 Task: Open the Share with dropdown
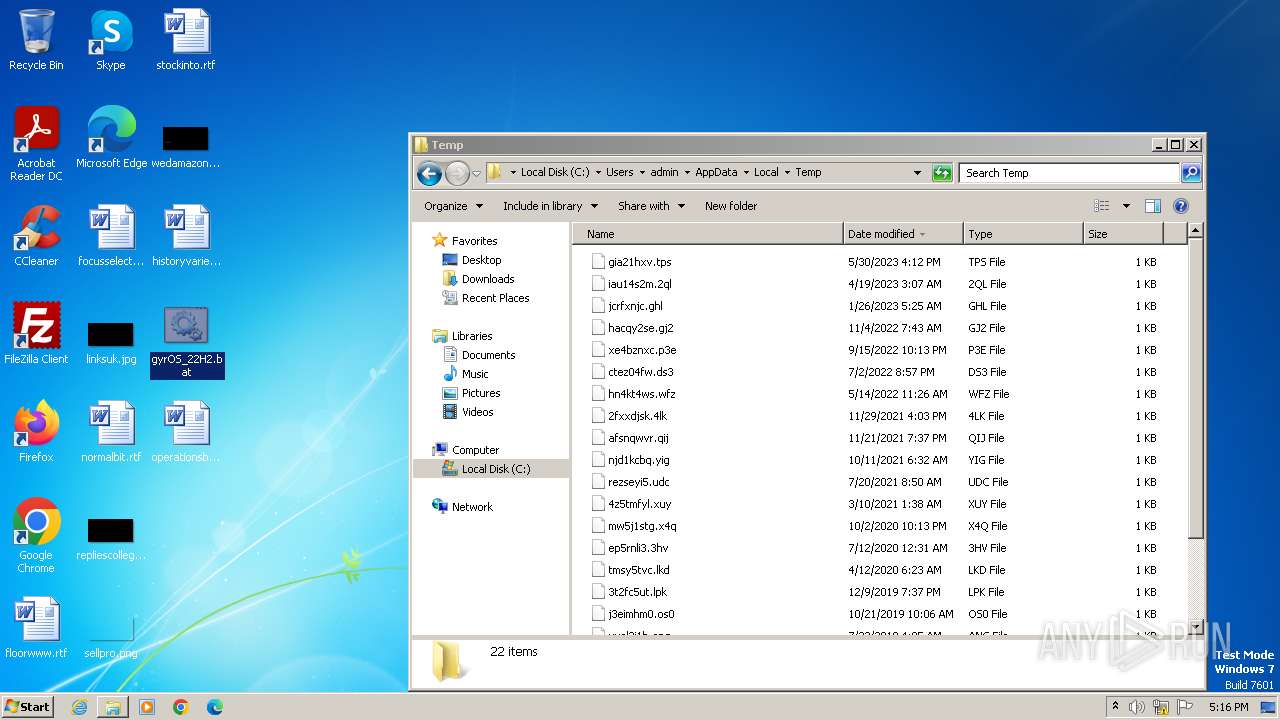click(x=651, y=206)
